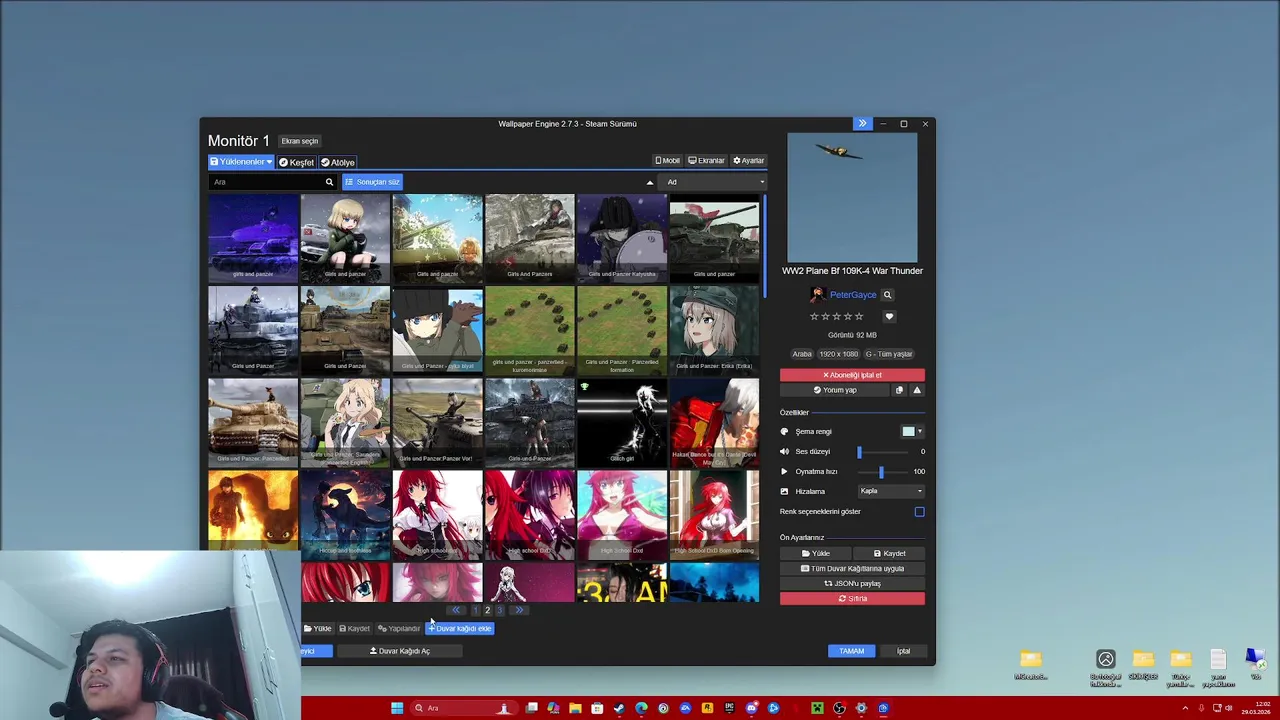Report wallpaper with warning triangle icon

[x=917, y=390]
